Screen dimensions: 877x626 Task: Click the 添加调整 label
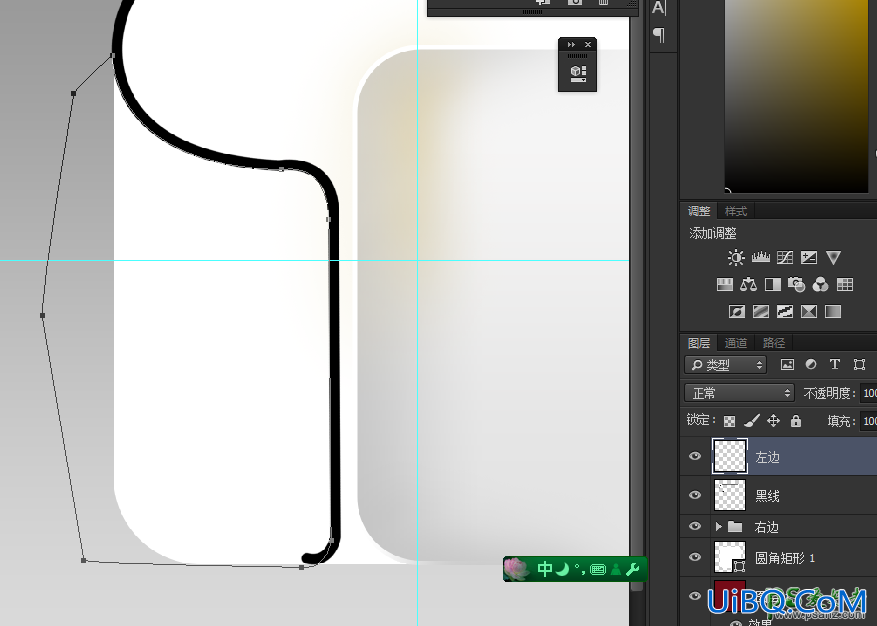click(x=713, y=233)
